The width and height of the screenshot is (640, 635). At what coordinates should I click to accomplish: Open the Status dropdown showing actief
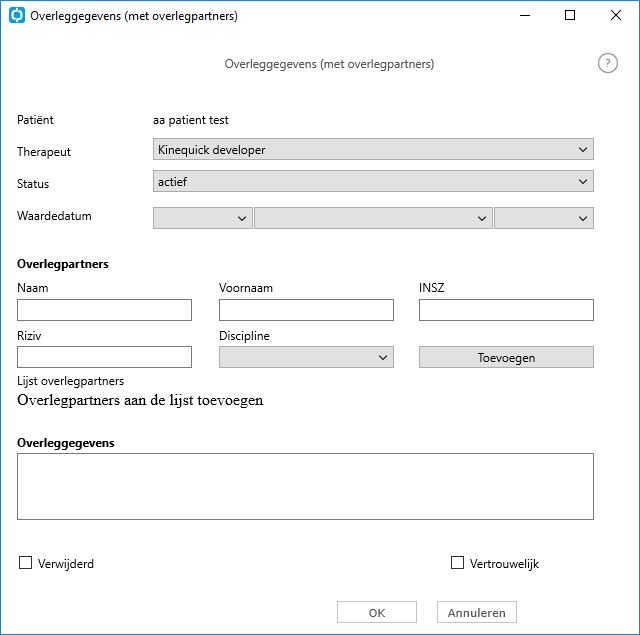[x=373, y=181]
